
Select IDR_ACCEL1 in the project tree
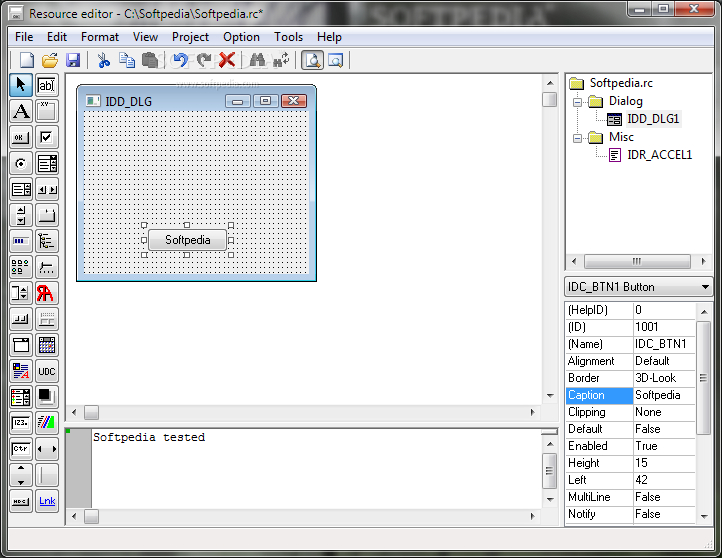(x=659, y=155)
